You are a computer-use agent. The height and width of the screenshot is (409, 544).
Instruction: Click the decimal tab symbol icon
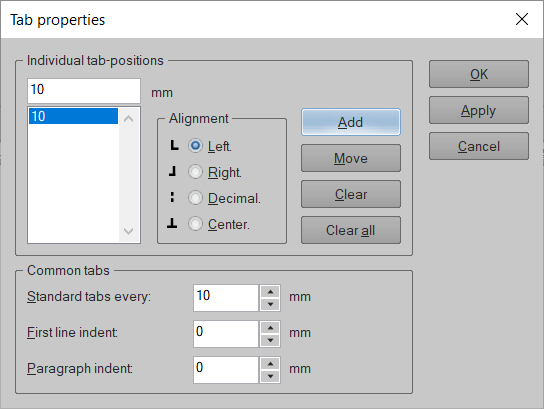coord(172,197)
